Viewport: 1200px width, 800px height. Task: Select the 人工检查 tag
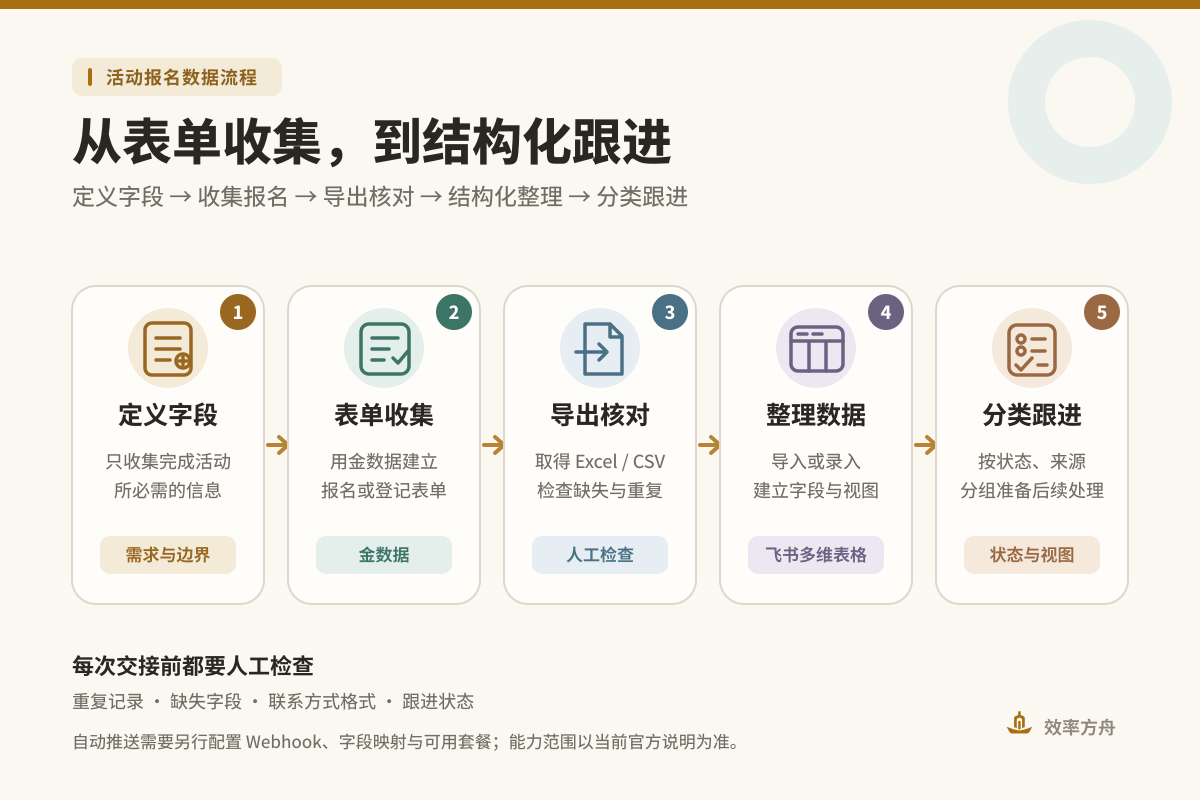(600, 555)
